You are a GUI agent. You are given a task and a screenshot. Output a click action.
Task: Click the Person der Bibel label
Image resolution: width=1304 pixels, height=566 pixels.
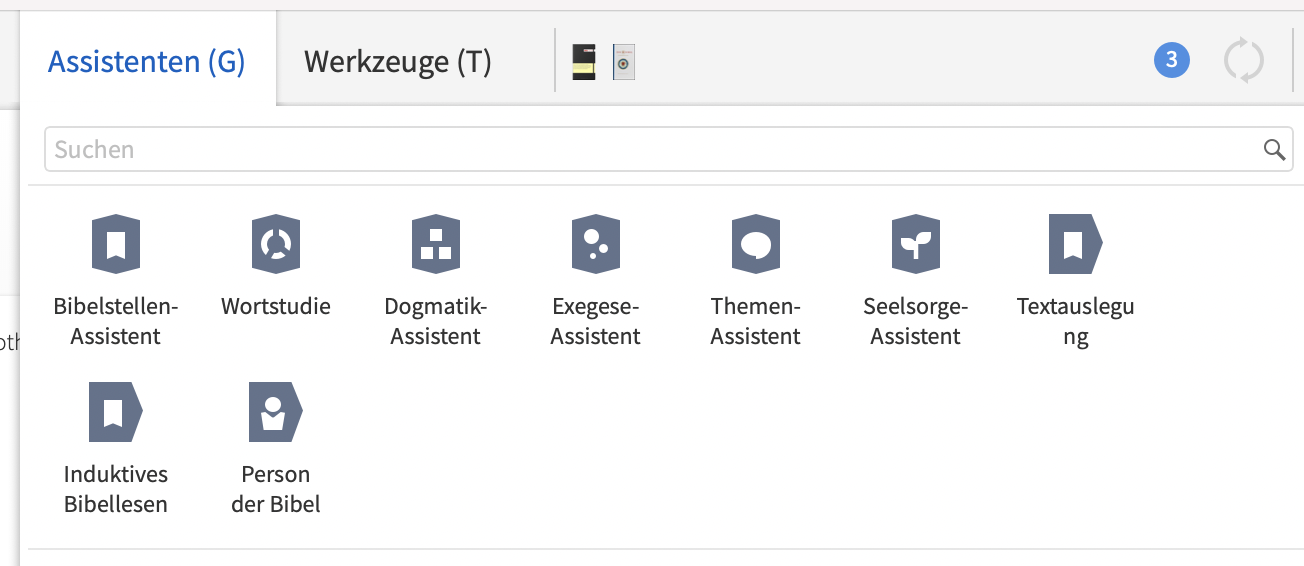pos(276,489)
